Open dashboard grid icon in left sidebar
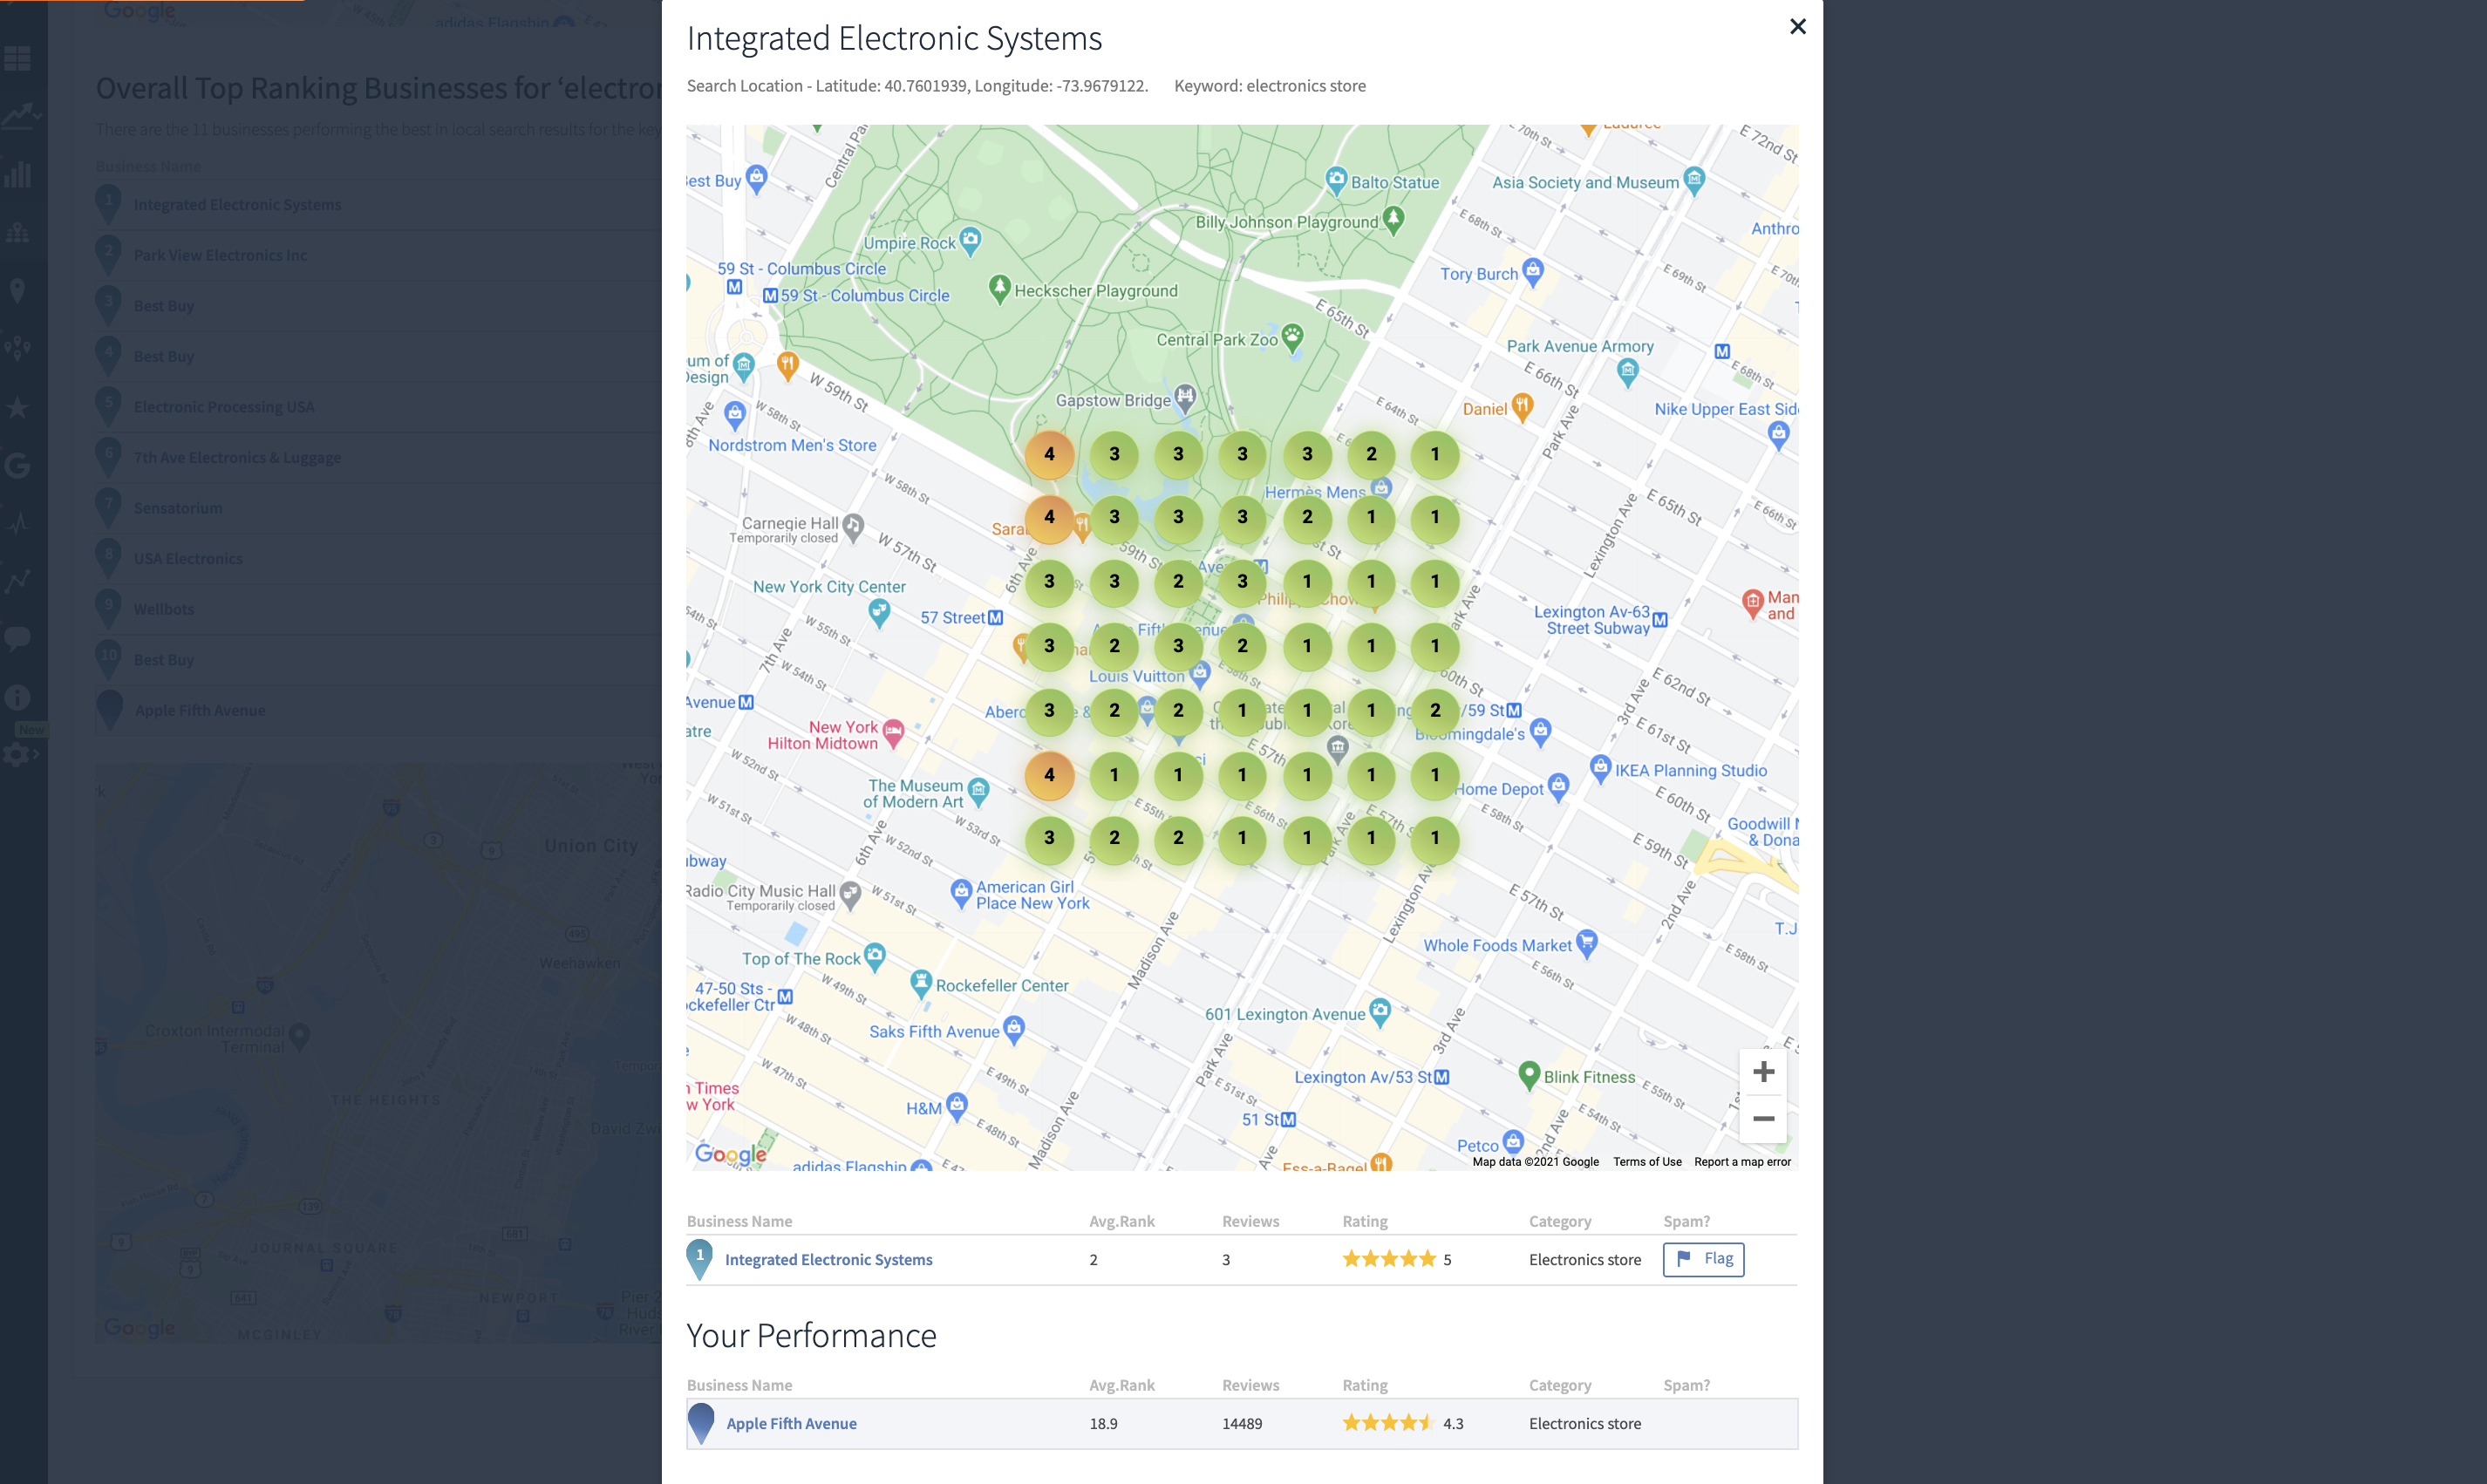 click(x=17, y=58)
